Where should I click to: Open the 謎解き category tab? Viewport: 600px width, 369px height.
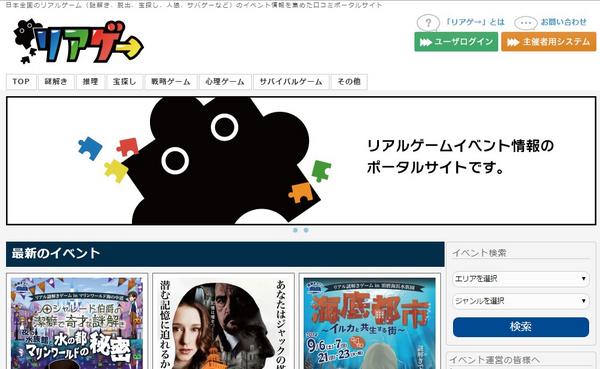click(56, 82)
